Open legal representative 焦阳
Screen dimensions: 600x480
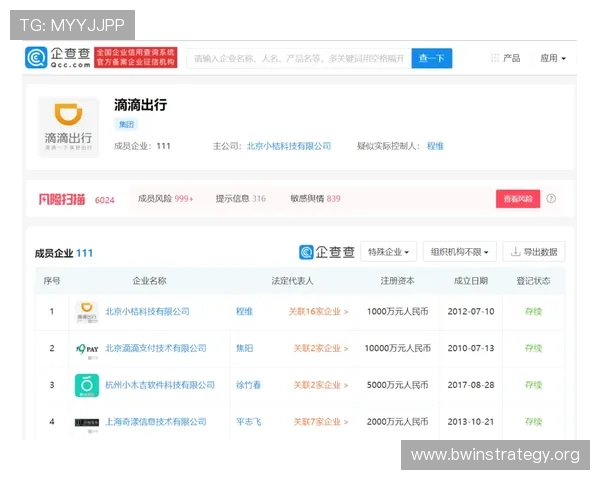pyautogui.click(x=244, y=348)
